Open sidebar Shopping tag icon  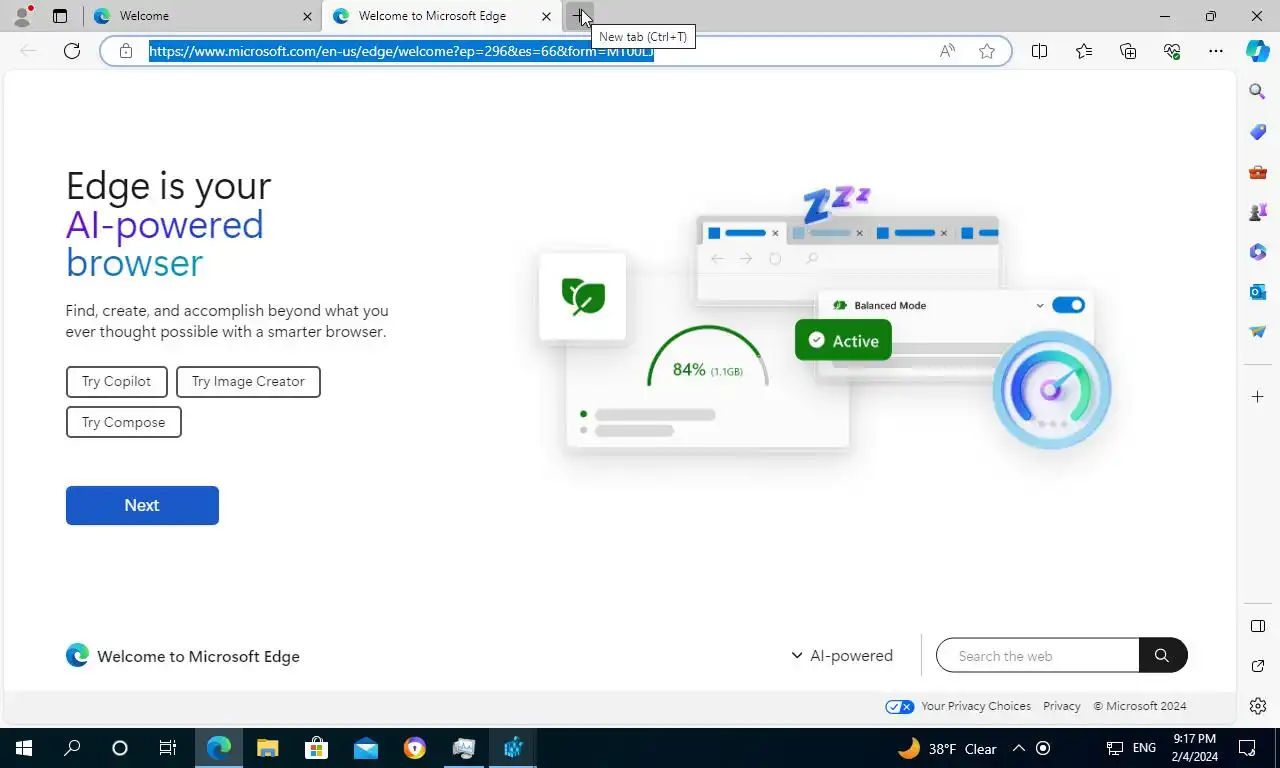pyautogui.click(x=1258, y=132)
